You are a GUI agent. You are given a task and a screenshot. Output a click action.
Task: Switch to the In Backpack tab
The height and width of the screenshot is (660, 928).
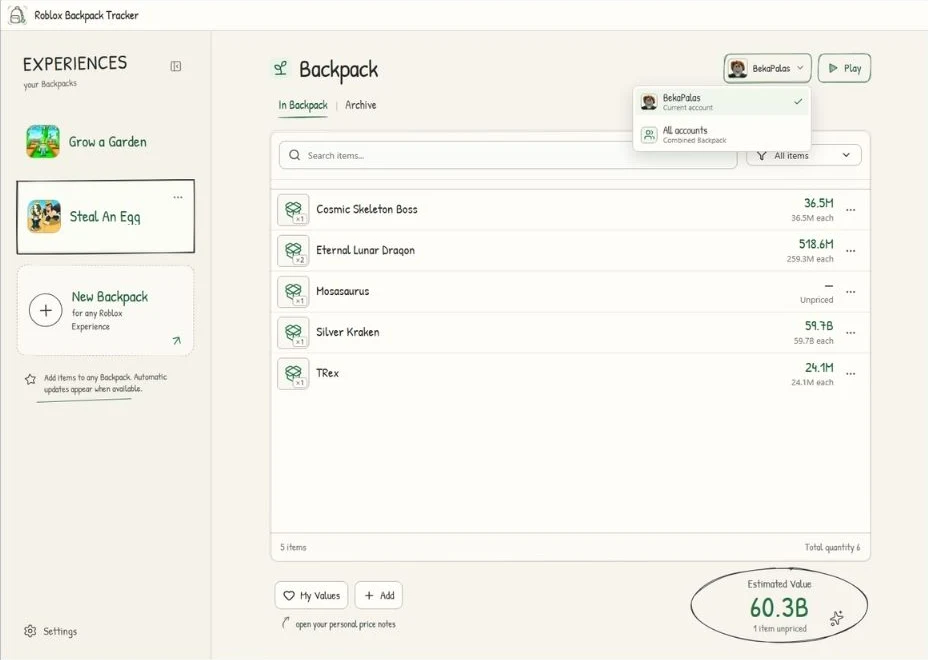pyautogui.click(x=302, y=105)
